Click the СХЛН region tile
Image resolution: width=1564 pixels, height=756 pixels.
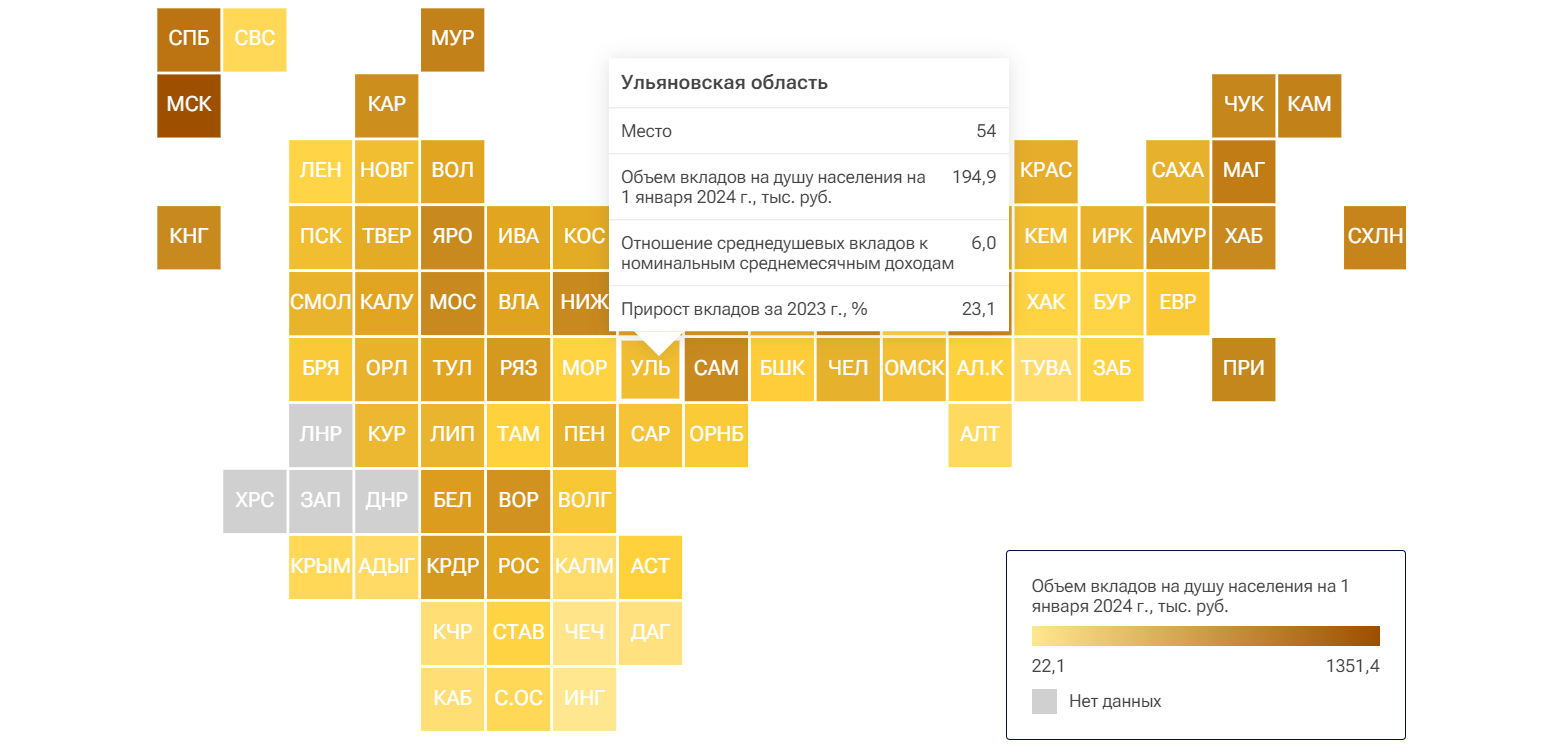[1375, 237]
